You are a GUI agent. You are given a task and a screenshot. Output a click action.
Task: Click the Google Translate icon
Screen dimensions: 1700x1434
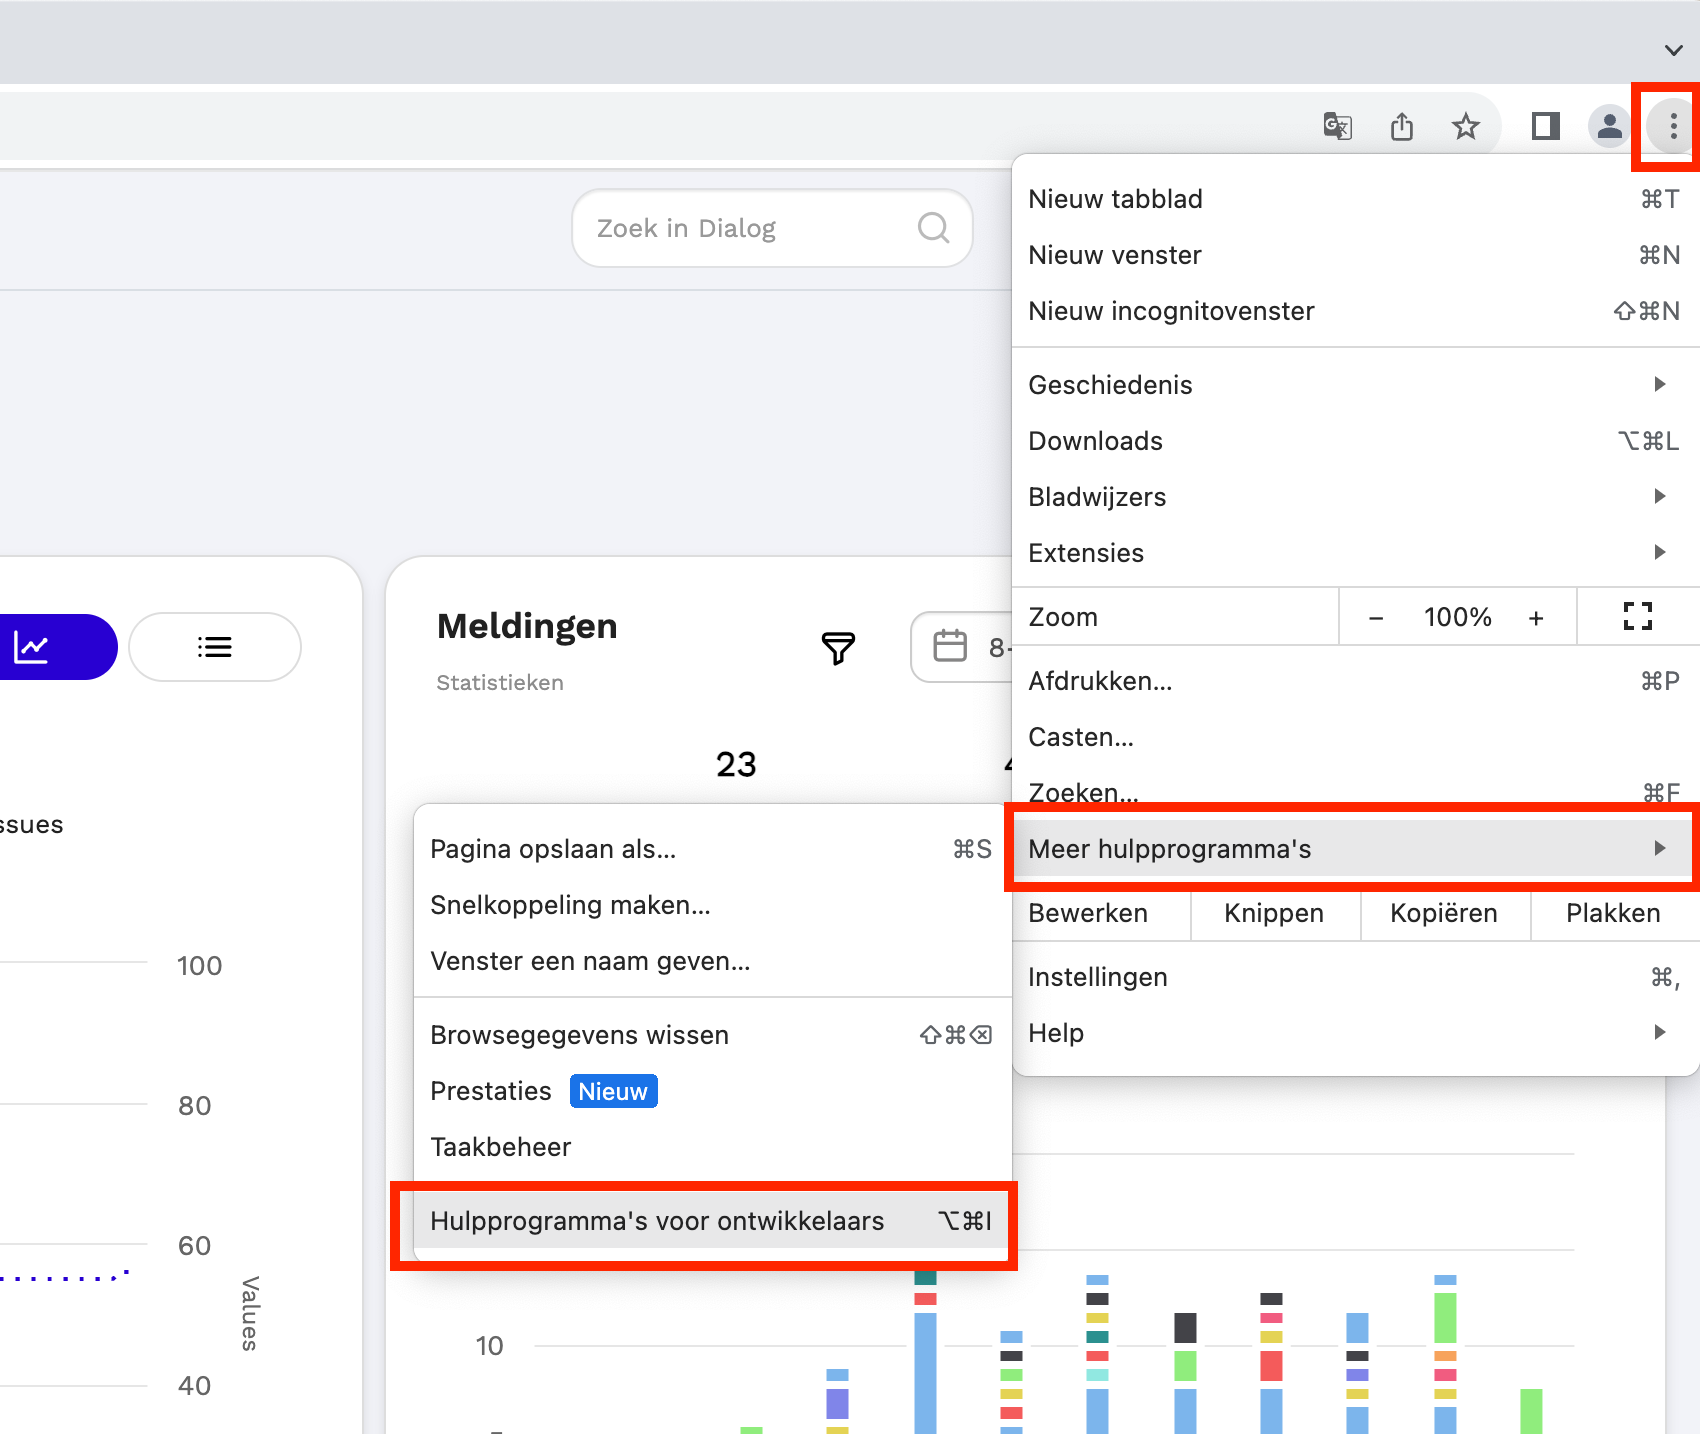[x=1337, y=126]
